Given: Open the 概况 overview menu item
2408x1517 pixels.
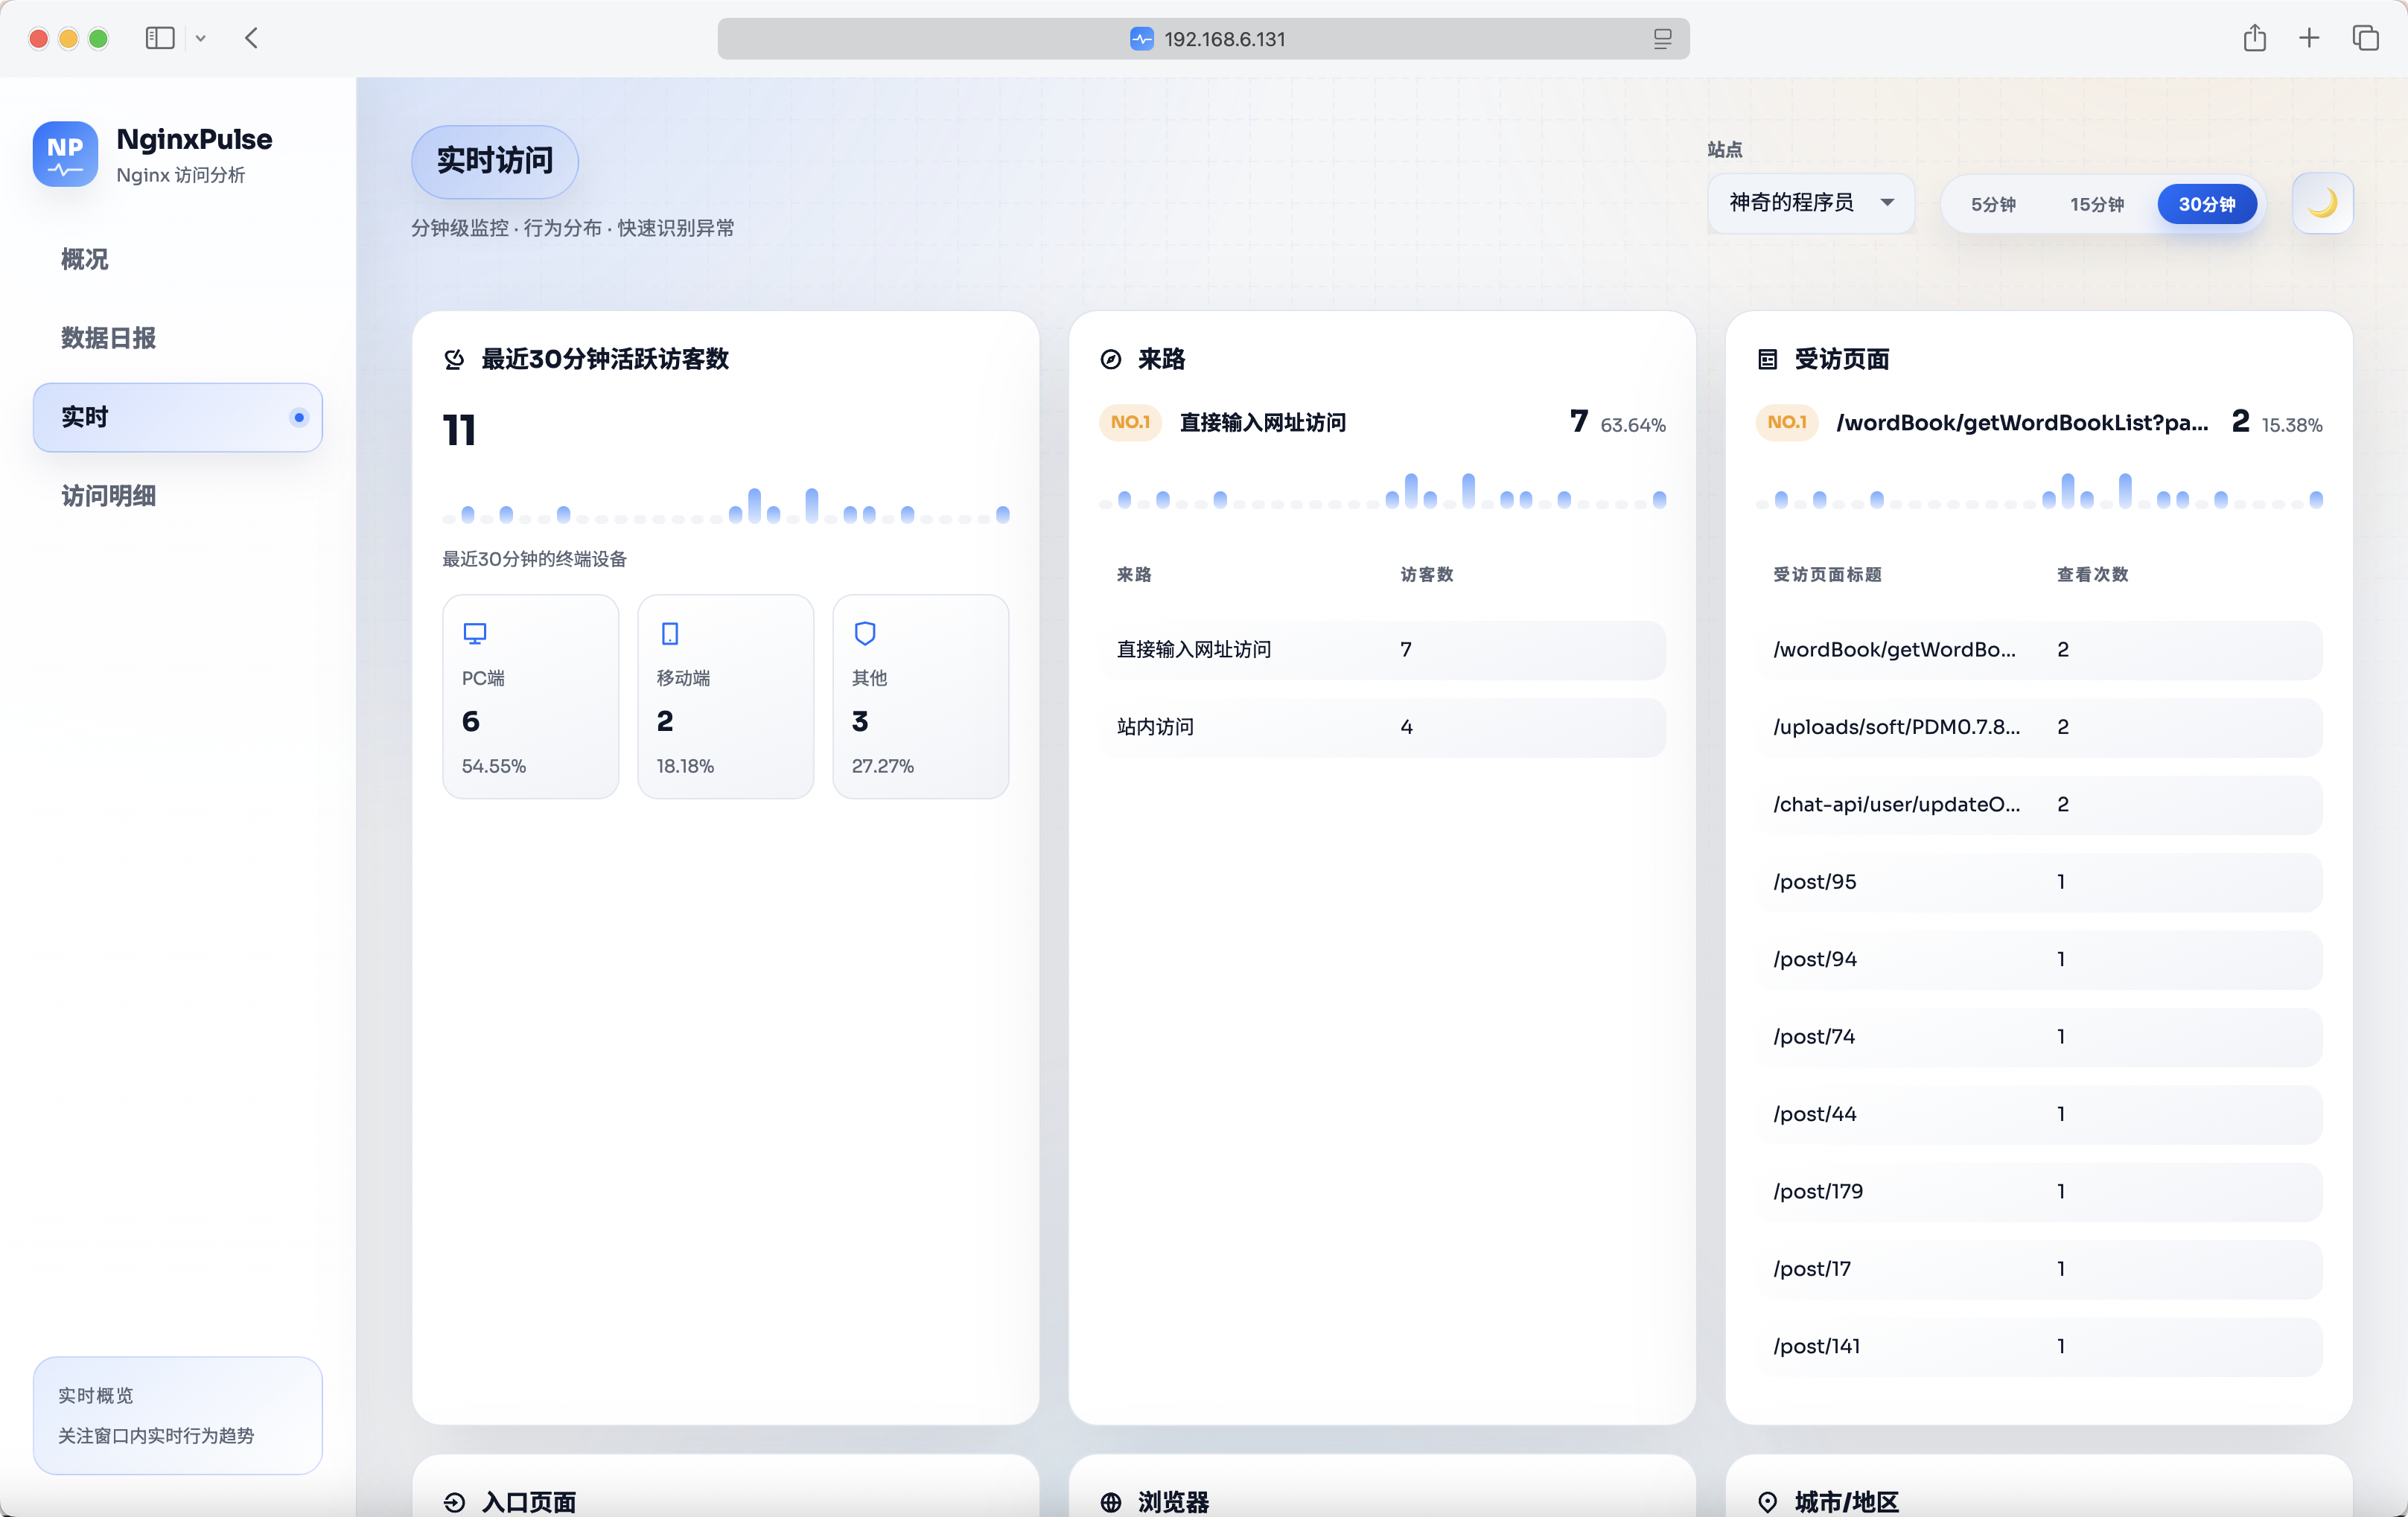Looking at the screenshot, I should coord(85,259).
